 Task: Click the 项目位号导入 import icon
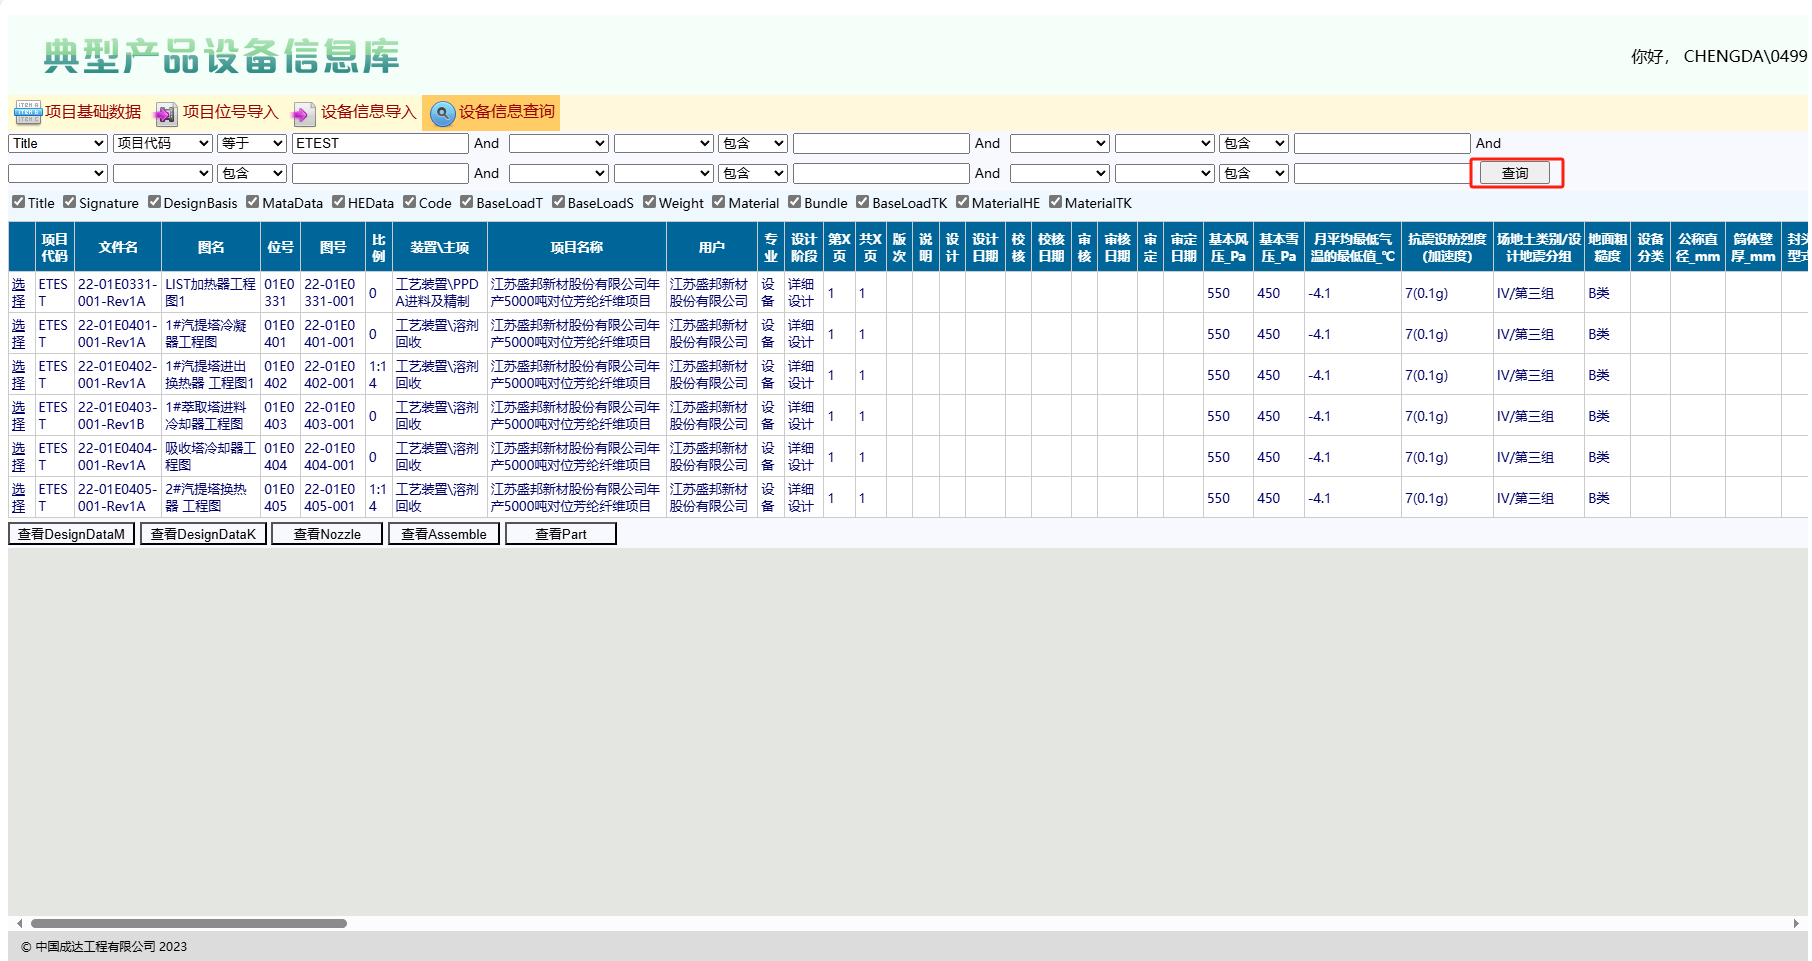[165, 113]
